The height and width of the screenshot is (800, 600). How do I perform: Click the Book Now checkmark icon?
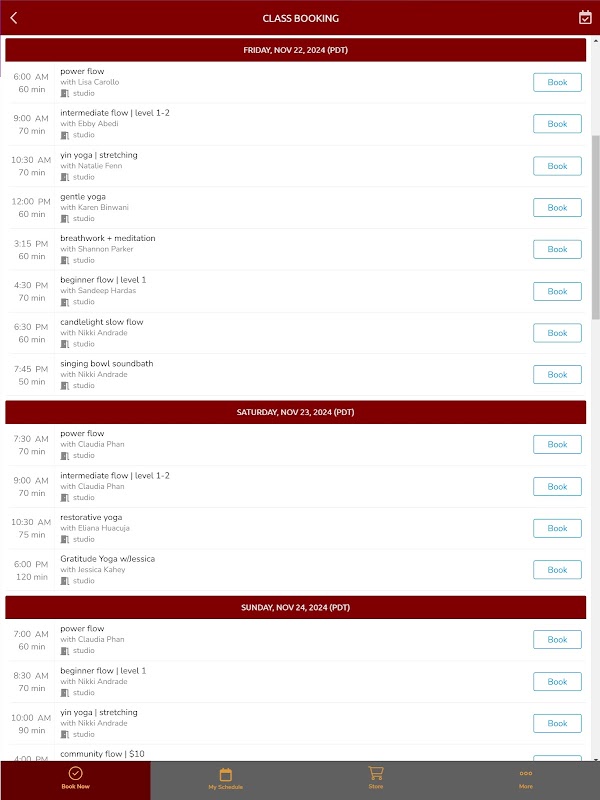coord(75,773)
